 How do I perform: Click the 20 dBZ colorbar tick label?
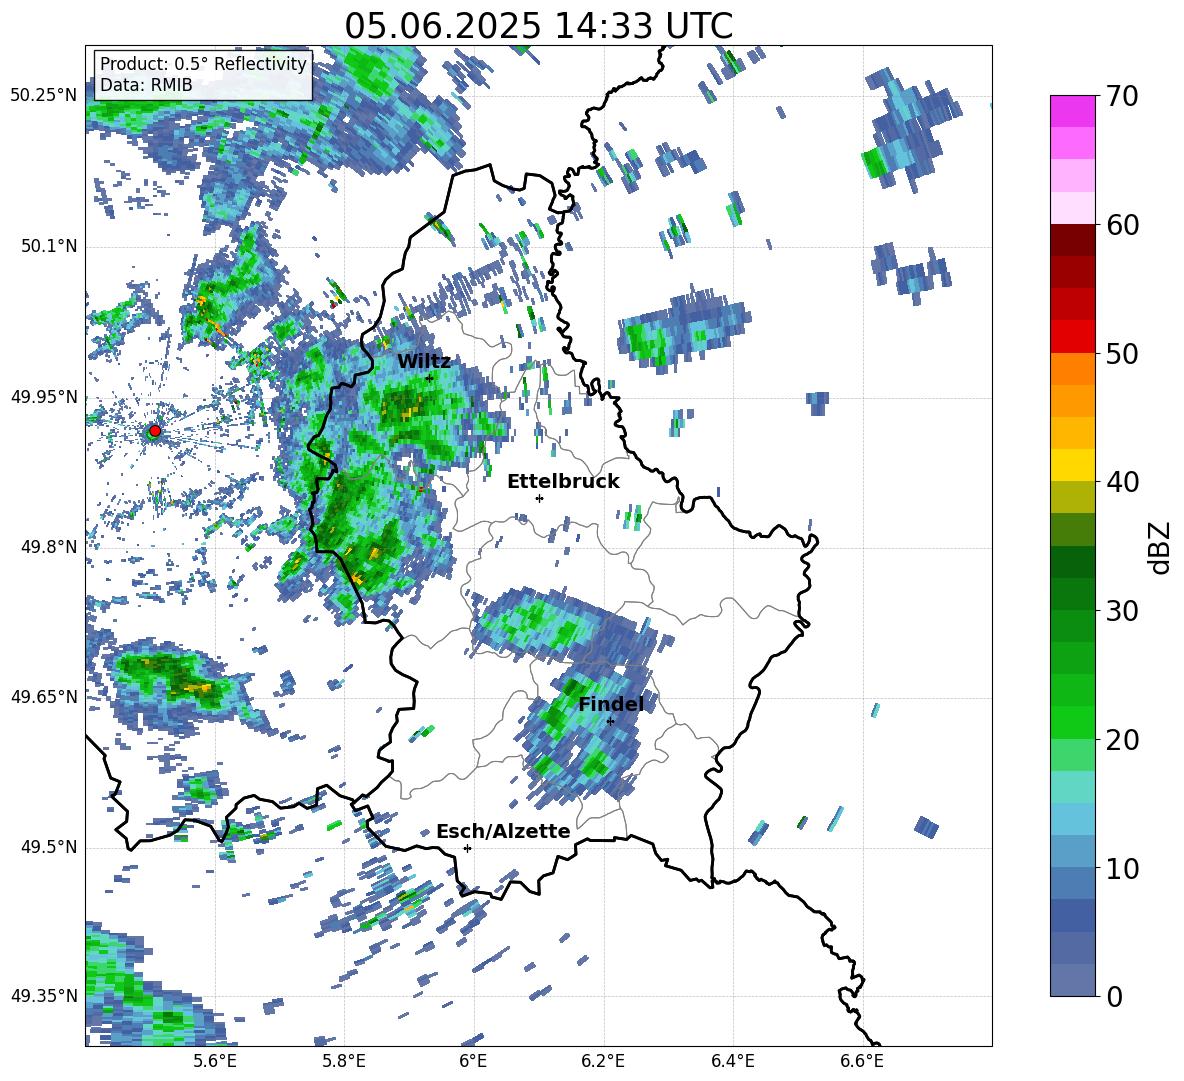click(x=1121, y=740)
